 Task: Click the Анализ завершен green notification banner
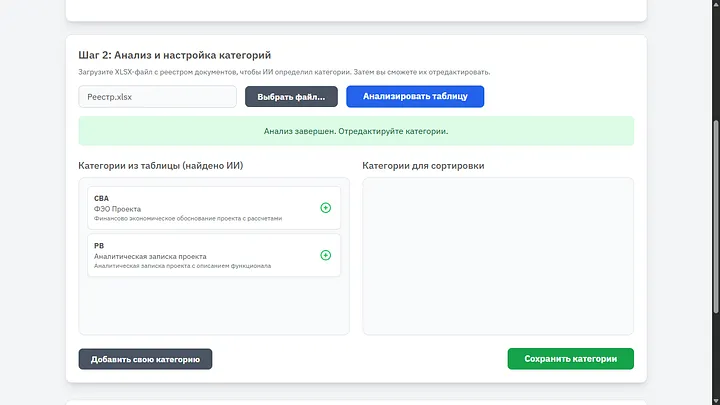(x=356, y=131)
